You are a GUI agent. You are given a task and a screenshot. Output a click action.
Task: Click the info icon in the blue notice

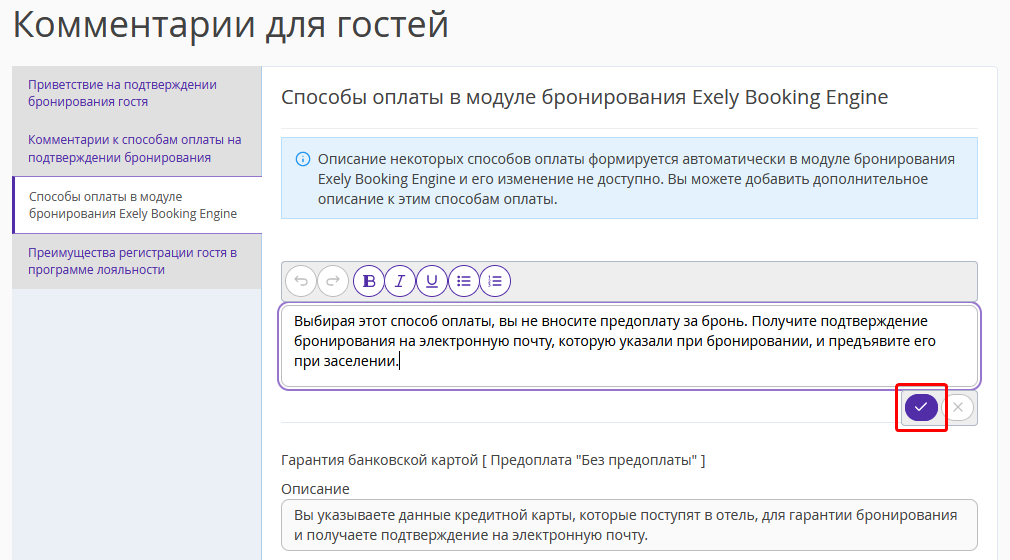(303, 159)
